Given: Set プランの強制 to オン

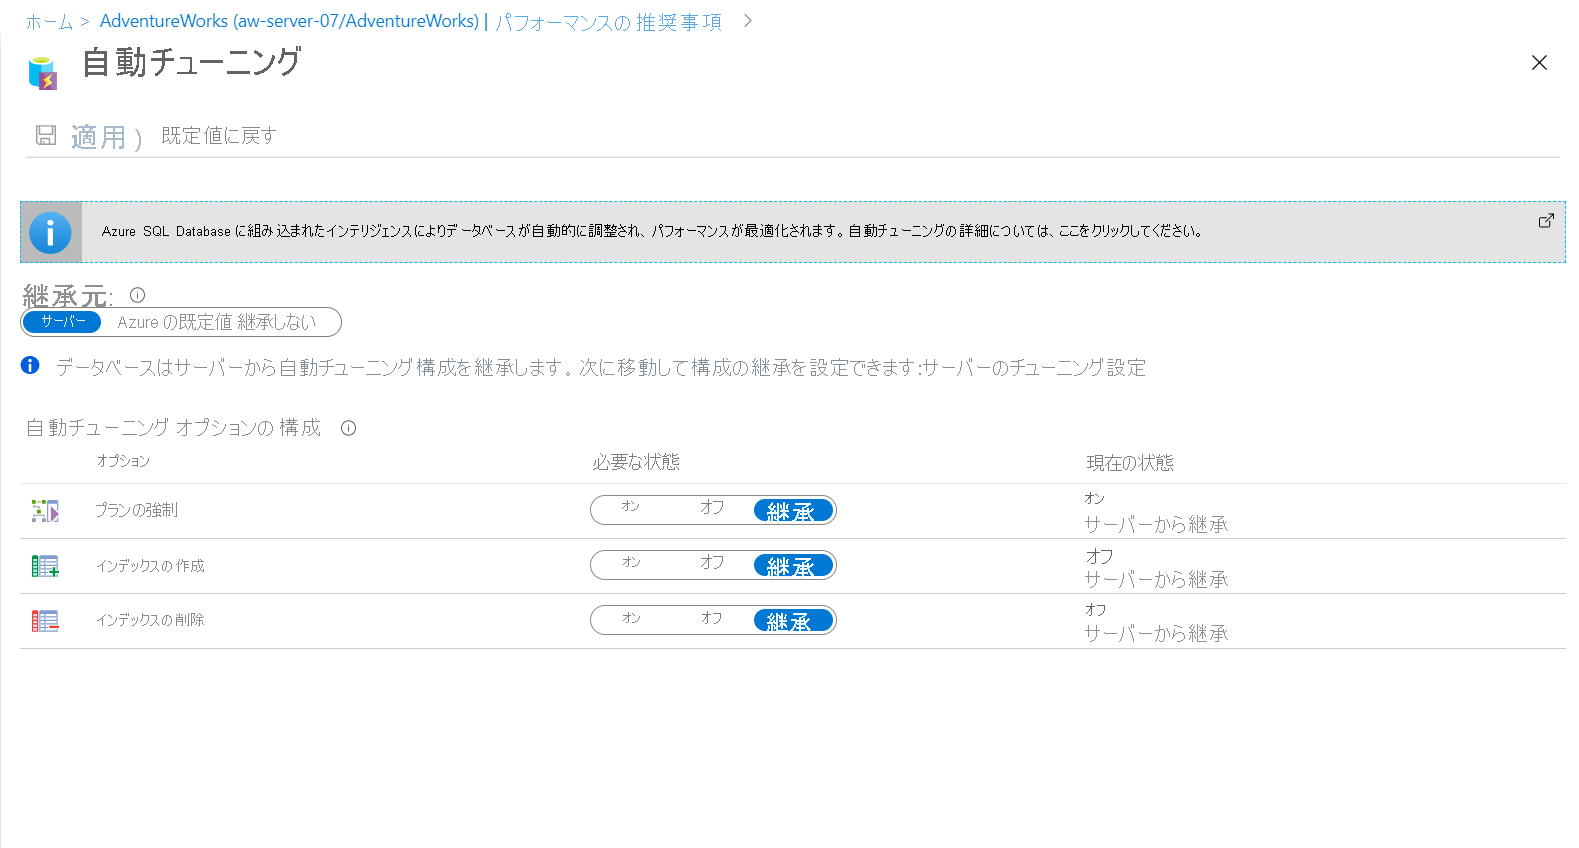Looking at the screenshot, I should pos(631,507).
